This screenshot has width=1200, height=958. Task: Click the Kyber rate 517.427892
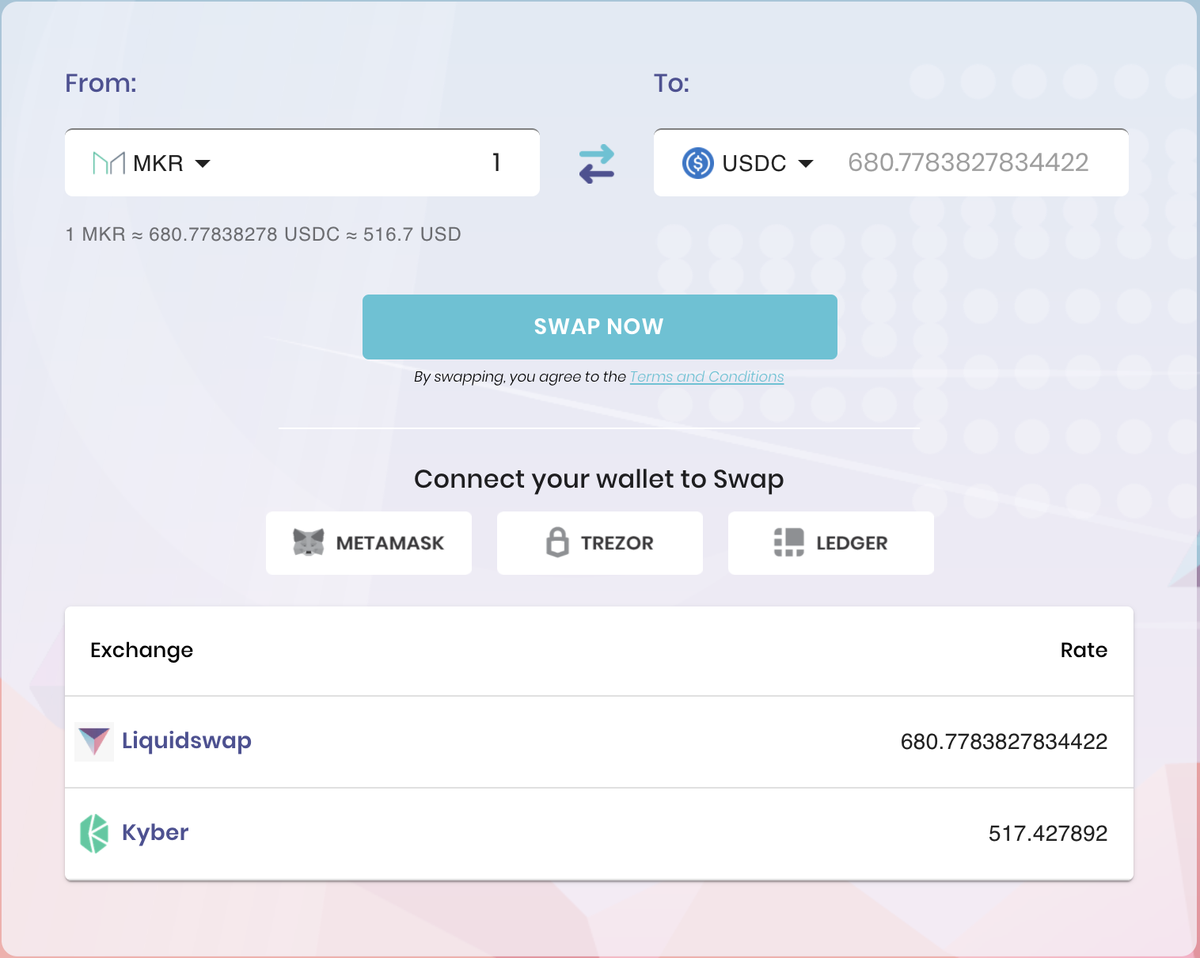[1048, 834]
